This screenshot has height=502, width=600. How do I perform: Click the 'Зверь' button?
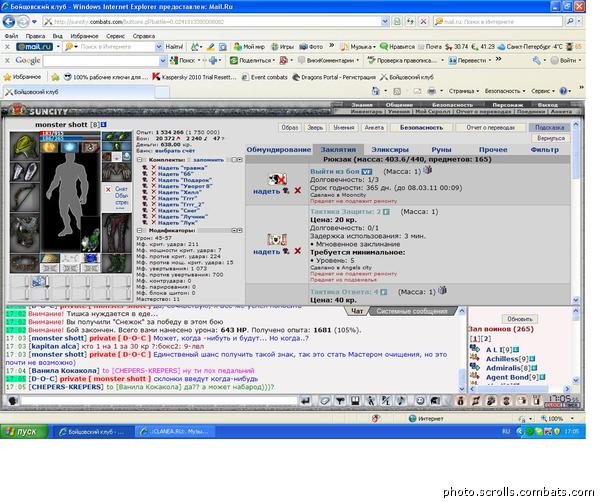[315, 127]
